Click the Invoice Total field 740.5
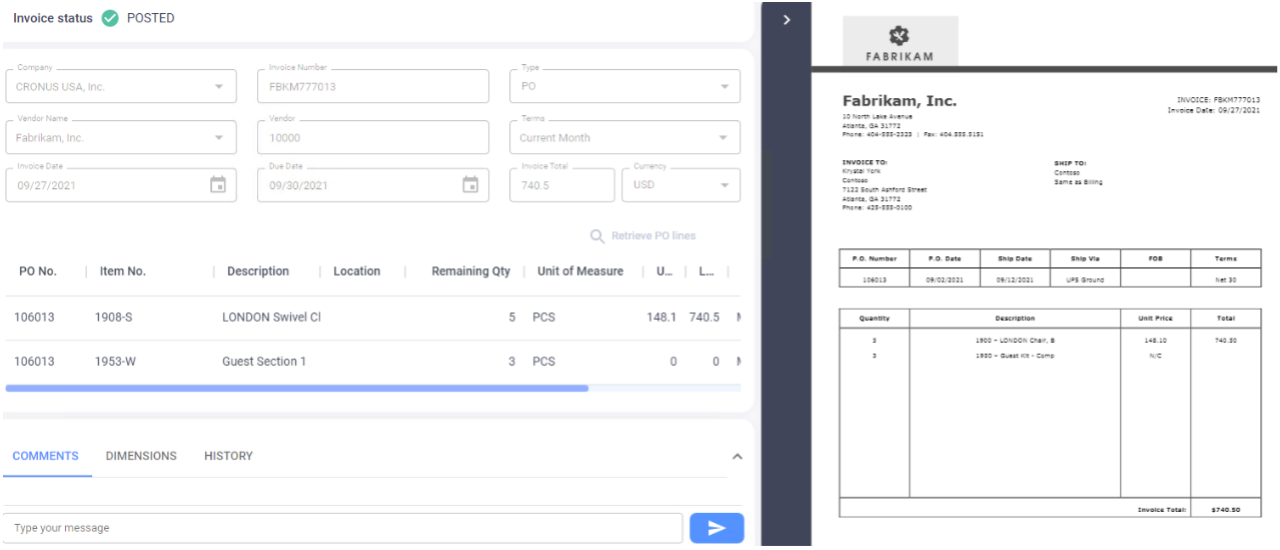This screenshot has width=1280, height=550. tap(562, 185)
